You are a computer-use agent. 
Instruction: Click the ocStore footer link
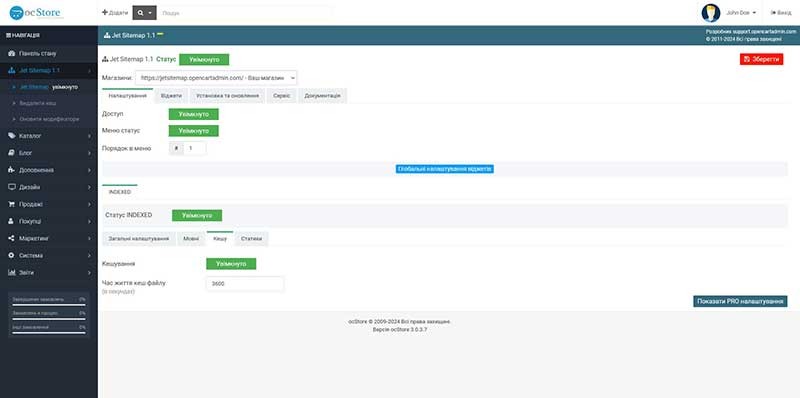pyautogui.click(x=358, y=322)
